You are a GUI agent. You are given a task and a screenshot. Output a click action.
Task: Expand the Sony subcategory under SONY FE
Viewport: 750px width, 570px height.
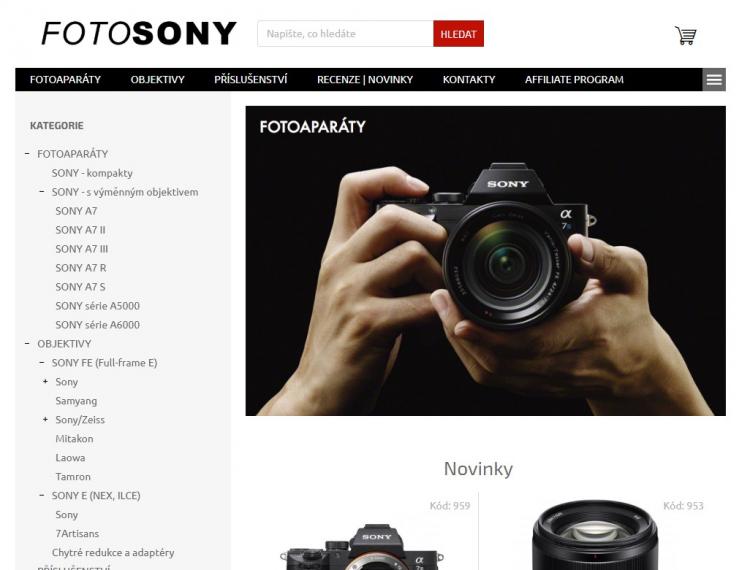point(45,382)
